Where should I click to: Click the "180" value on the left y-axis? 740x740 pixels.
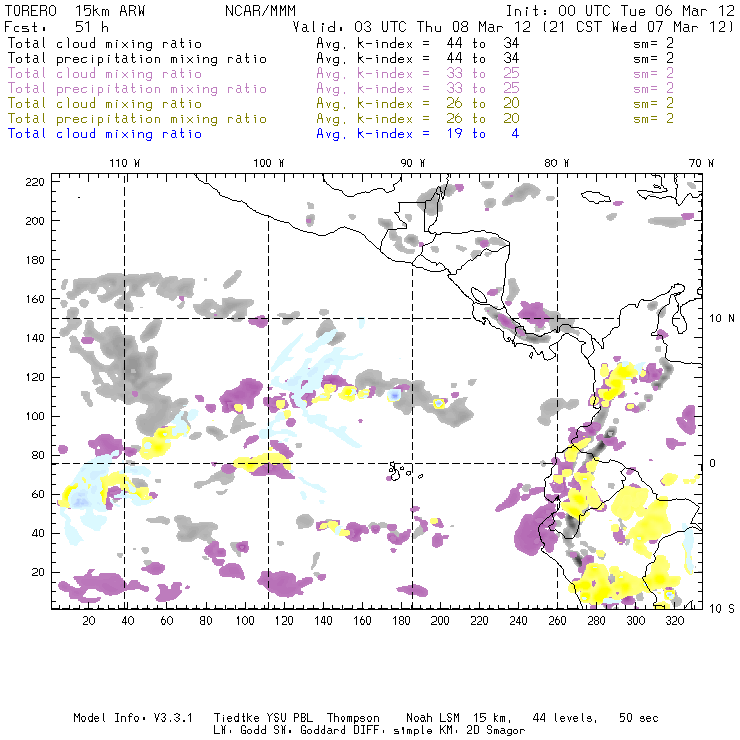(x=35, y=260)
